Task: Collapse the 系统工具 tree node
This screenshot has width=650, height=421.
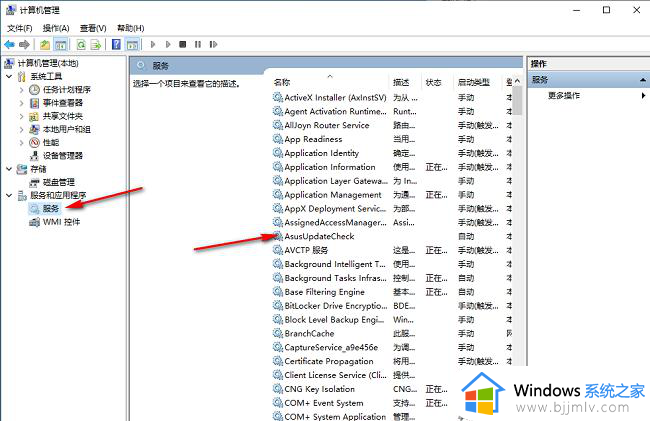Action: click(x=9, y=76)
